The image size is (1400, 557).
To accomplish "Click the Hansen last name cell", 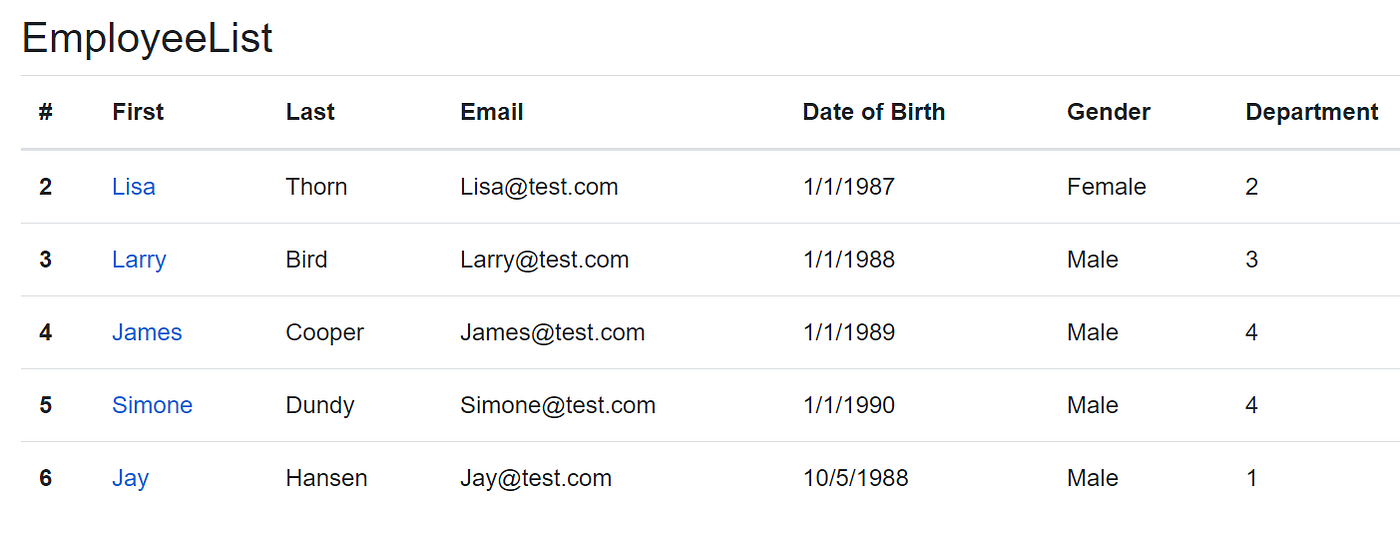I will 327,479.
